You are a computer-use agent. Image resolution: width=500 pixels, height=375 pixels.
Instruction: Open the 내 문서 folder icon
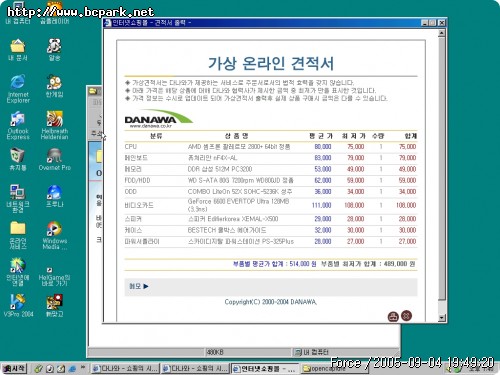click(18, 50)
